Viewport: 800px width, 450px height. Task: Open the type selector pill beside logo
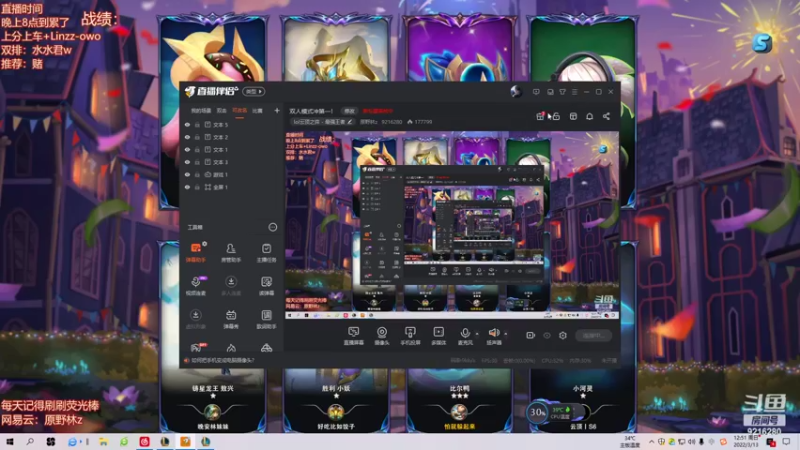click(x=253, y=92)
